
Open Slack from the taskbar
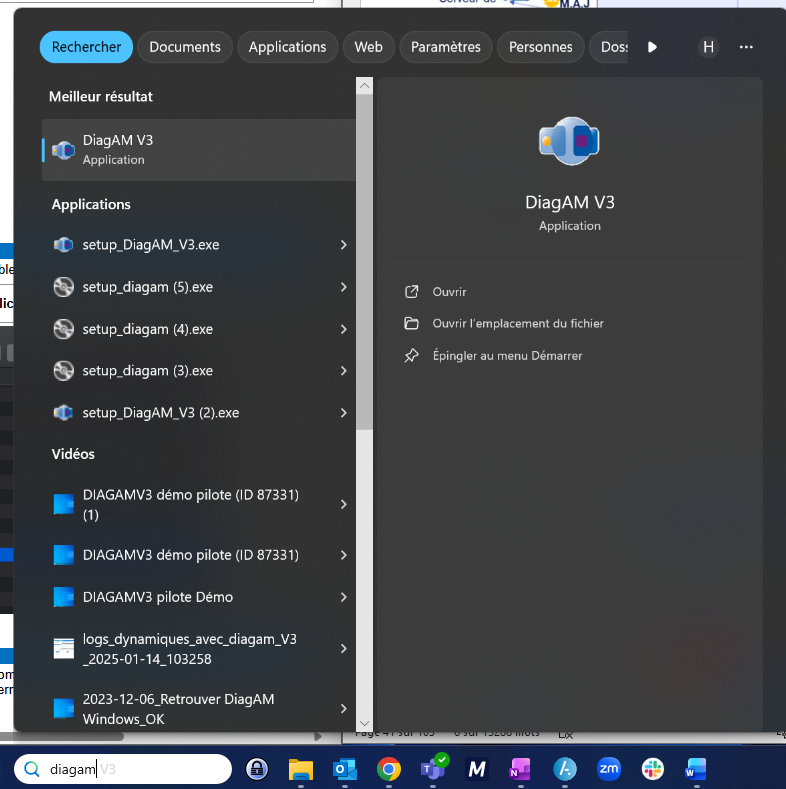pyautogui.click(x=652, y=768)
